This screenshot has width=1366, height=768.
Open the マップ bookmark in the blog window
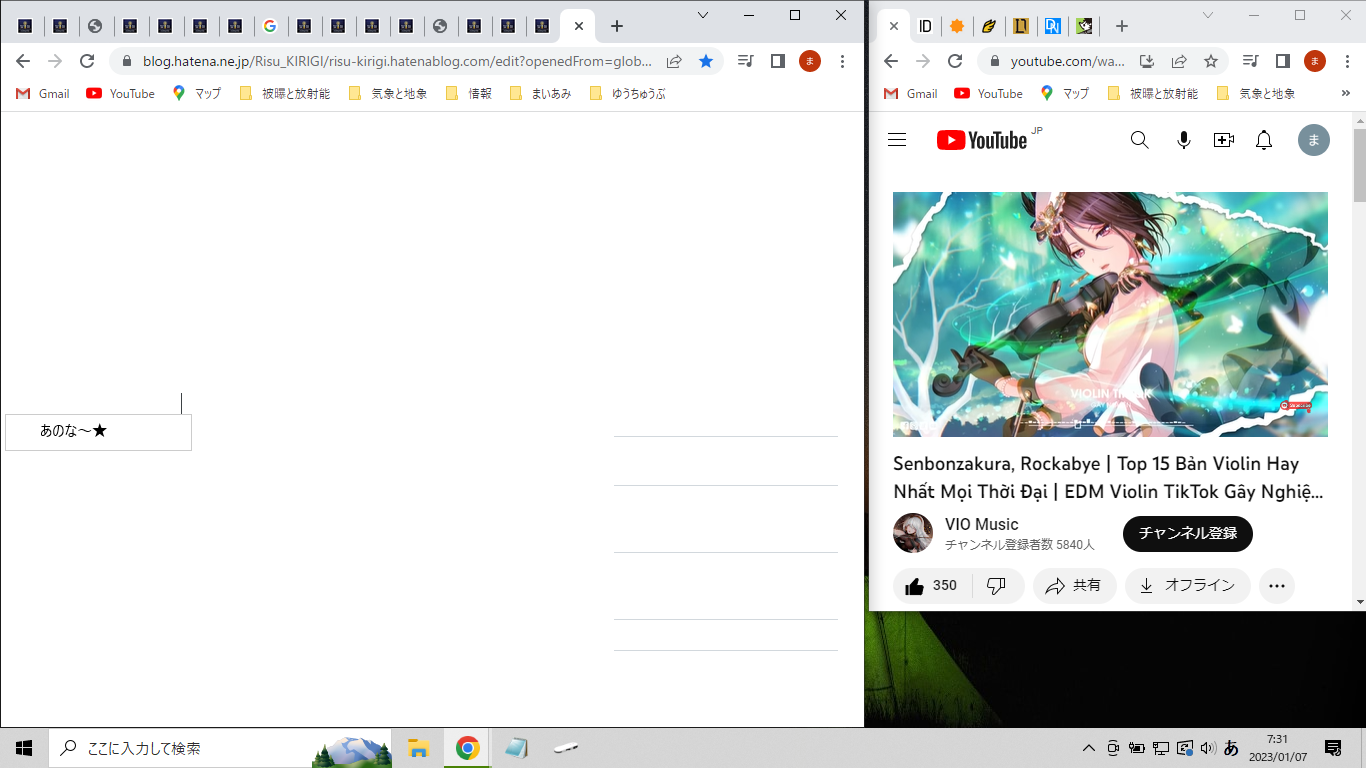pos(197,93)
